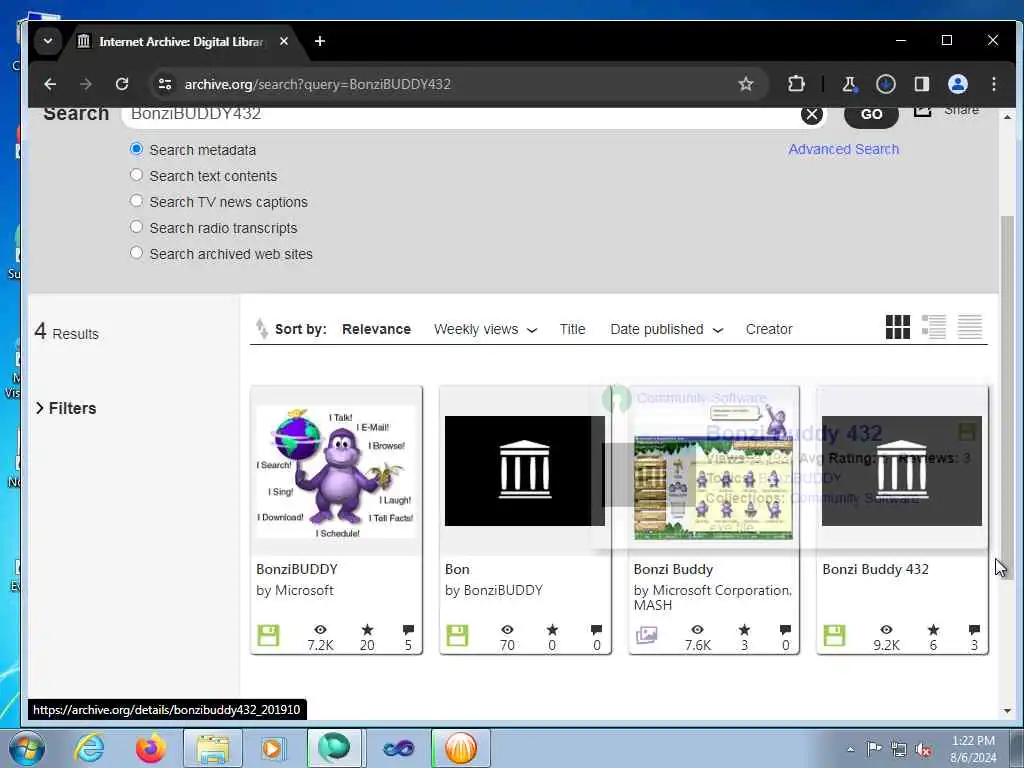This screenshot has width=1024, height=768.
Task: Bookmark this page with the star icon
Action: point(746,84)
